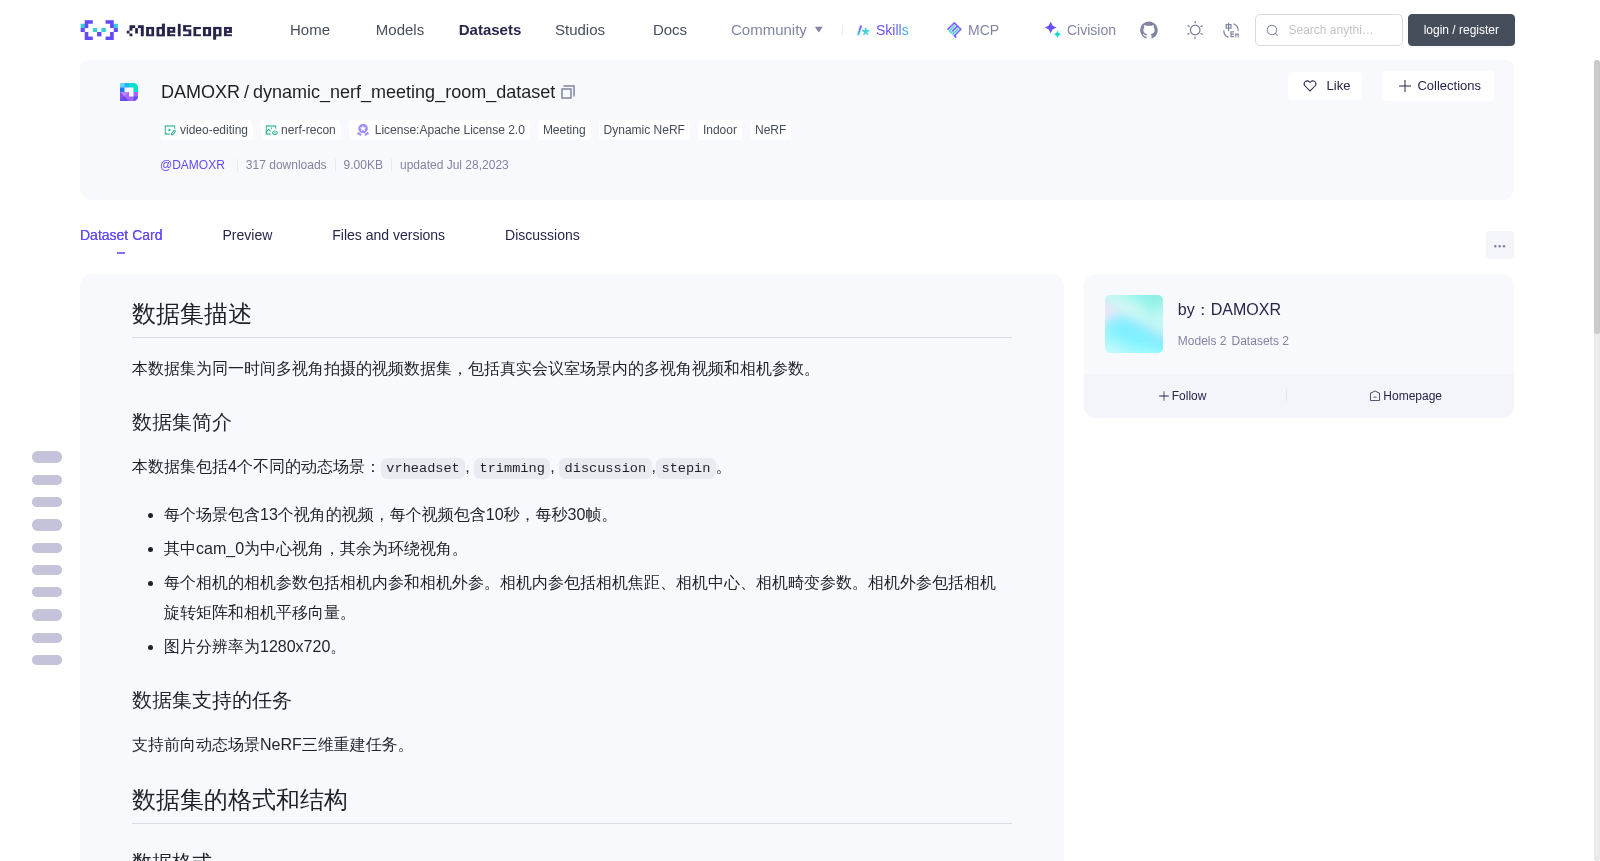Image resolution: width=1600 pixels, height=861 pixels.
Task: Open the Discussions tab
Action: [x=542, y=235]
